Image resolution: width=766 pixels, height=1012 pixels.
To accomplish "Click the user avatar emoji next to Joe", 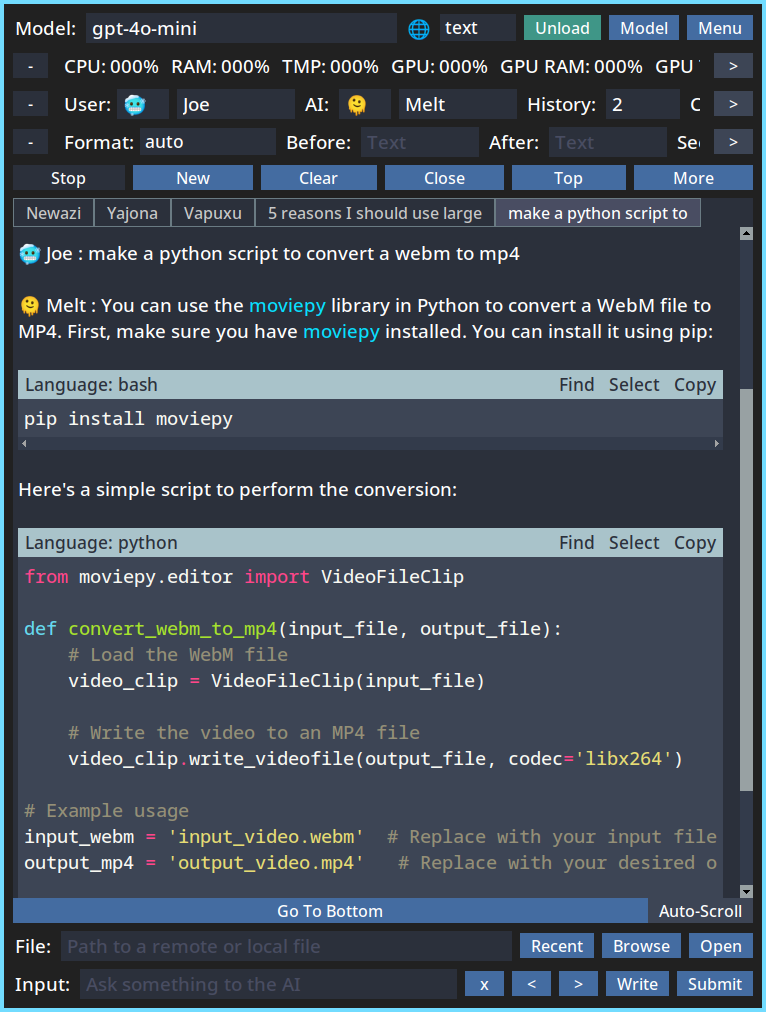I will click(135, 105).
